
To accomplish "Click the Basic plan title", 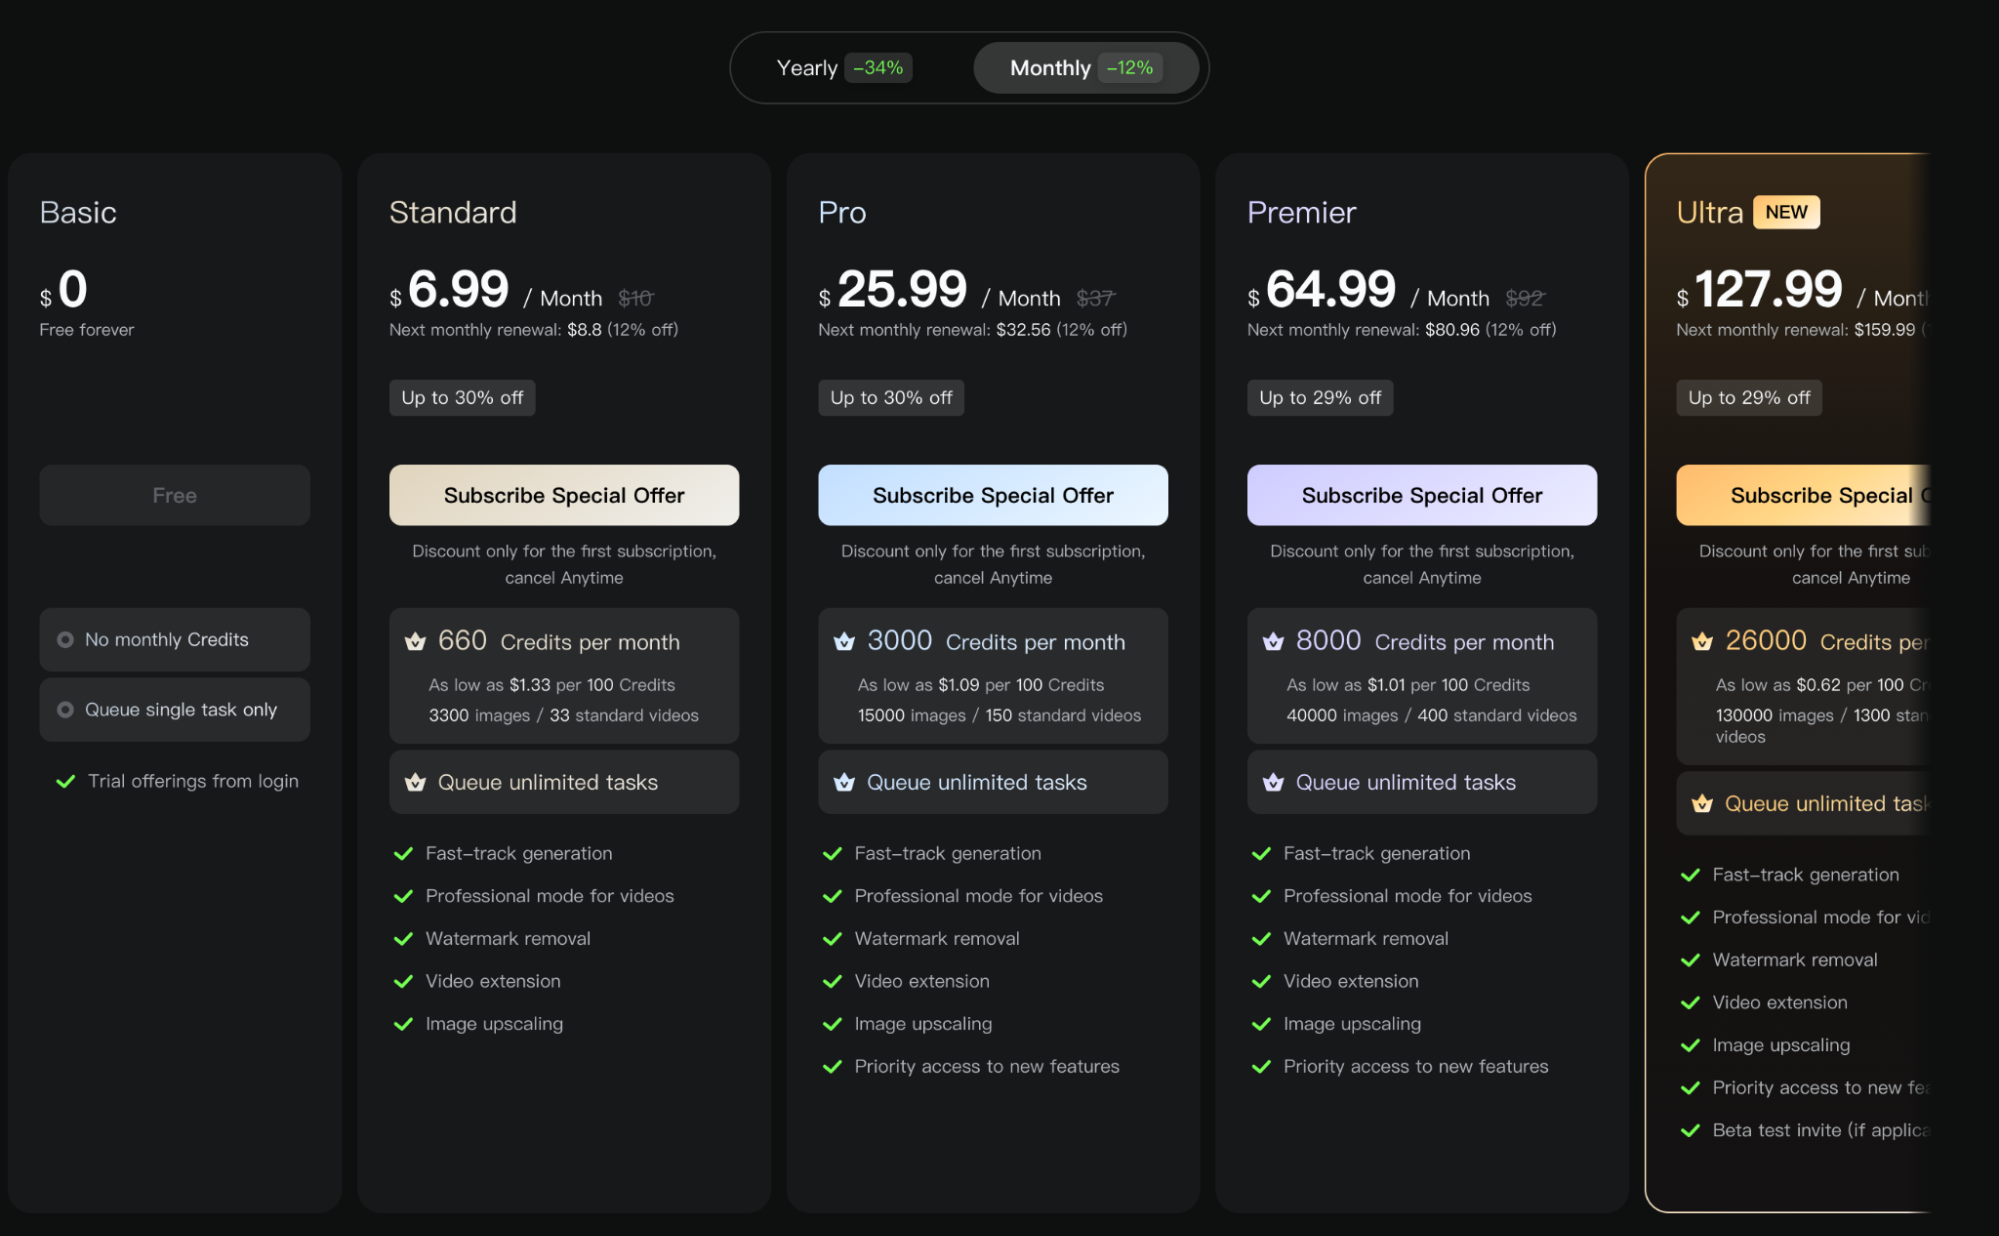I will (x=78, y=212).
